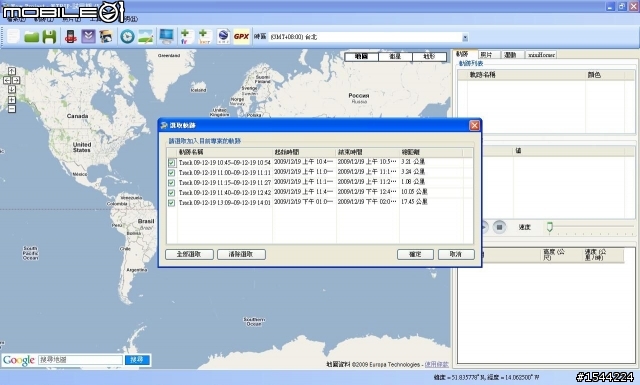Screen dimensions: 640x385
Task: Save project with green floppy disk icon
Action: coord(49,37)
